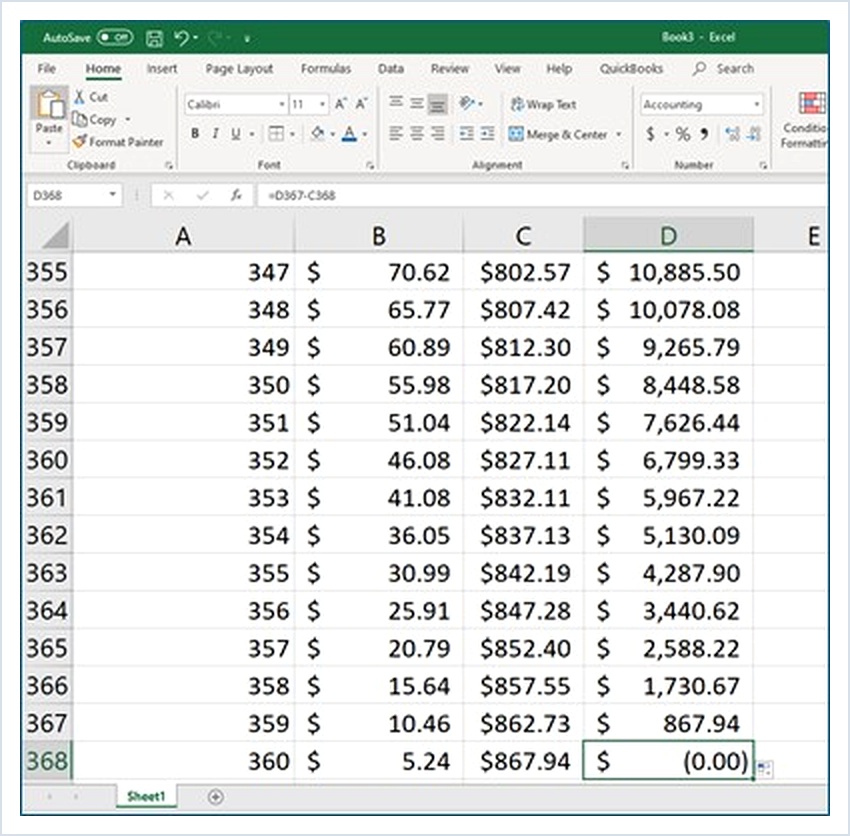Open the Help tab
The image size is (850, 836).
[x=559, y=68]
